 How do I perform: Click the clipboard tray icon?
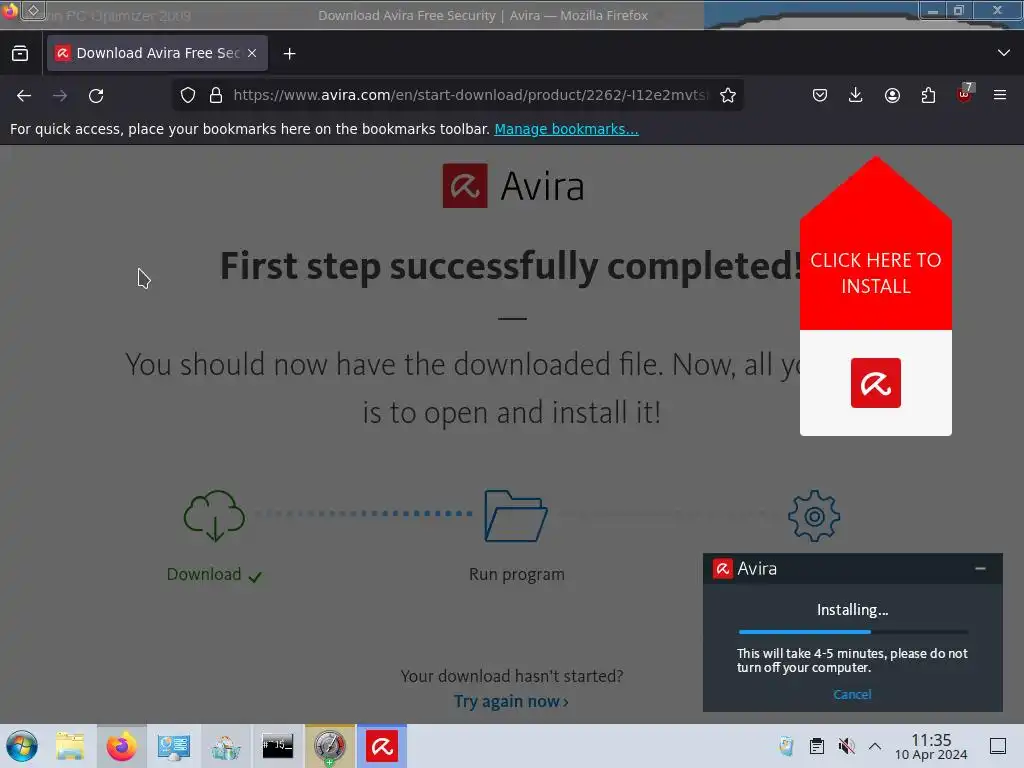pos(816,746)
